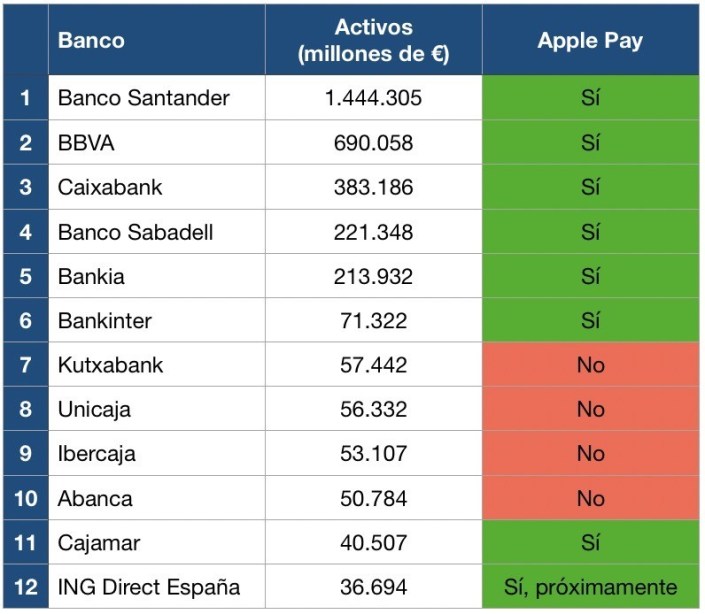Click the red No cell for Kutxabank

click(x=590, y=365)
